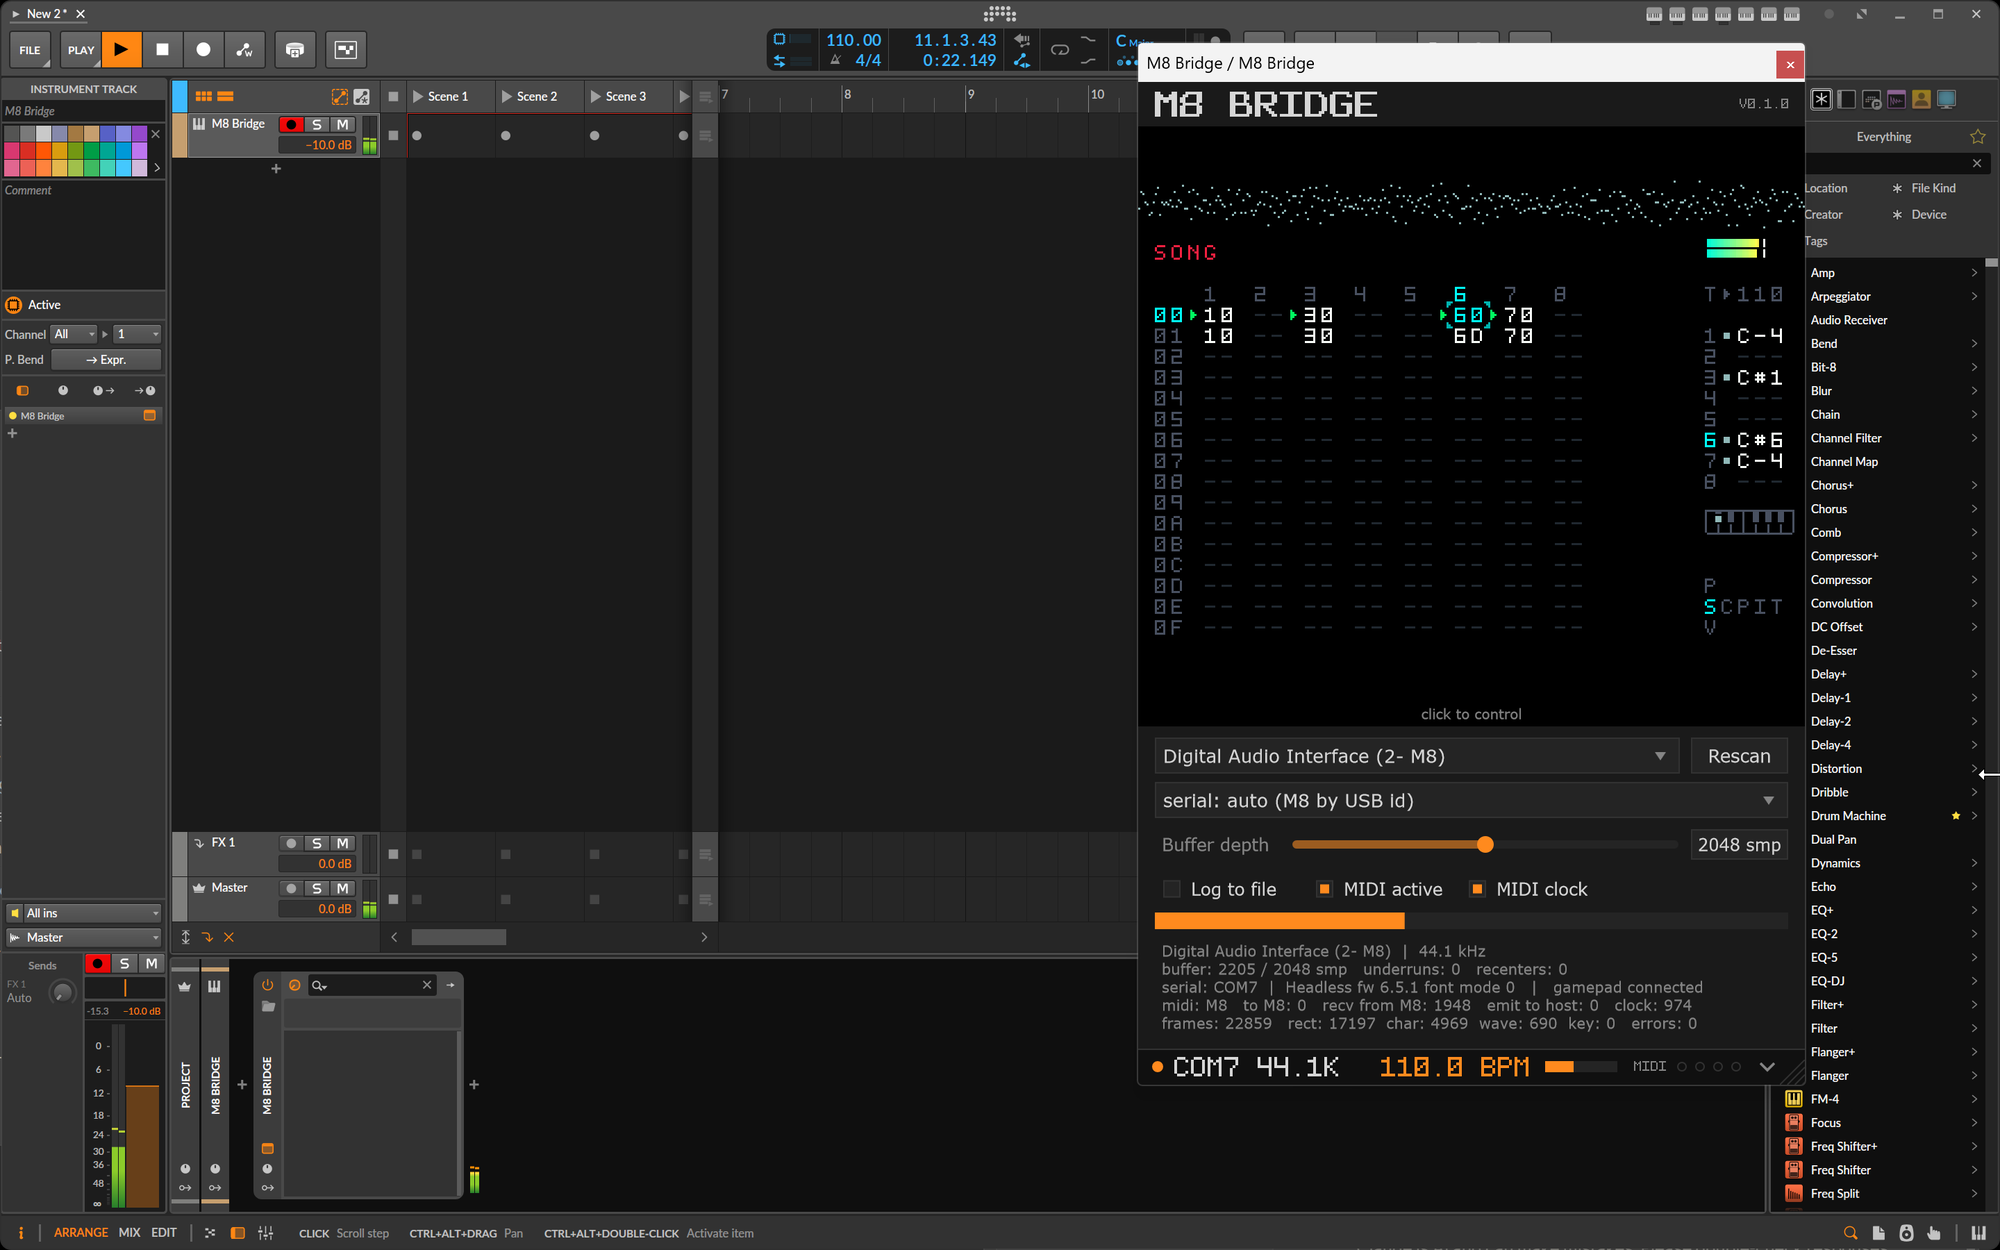Image resolution: width=2000 pixels, height=1250 pixels.
Task: Click the FM-4 device icon in the browser
Action: [1794, 1099]
